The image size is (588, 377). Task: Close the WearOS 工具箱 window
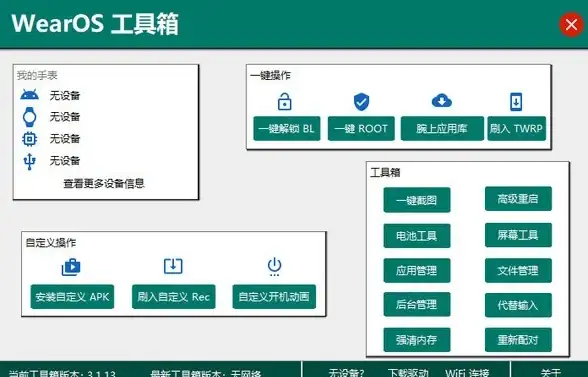[571, 25]
